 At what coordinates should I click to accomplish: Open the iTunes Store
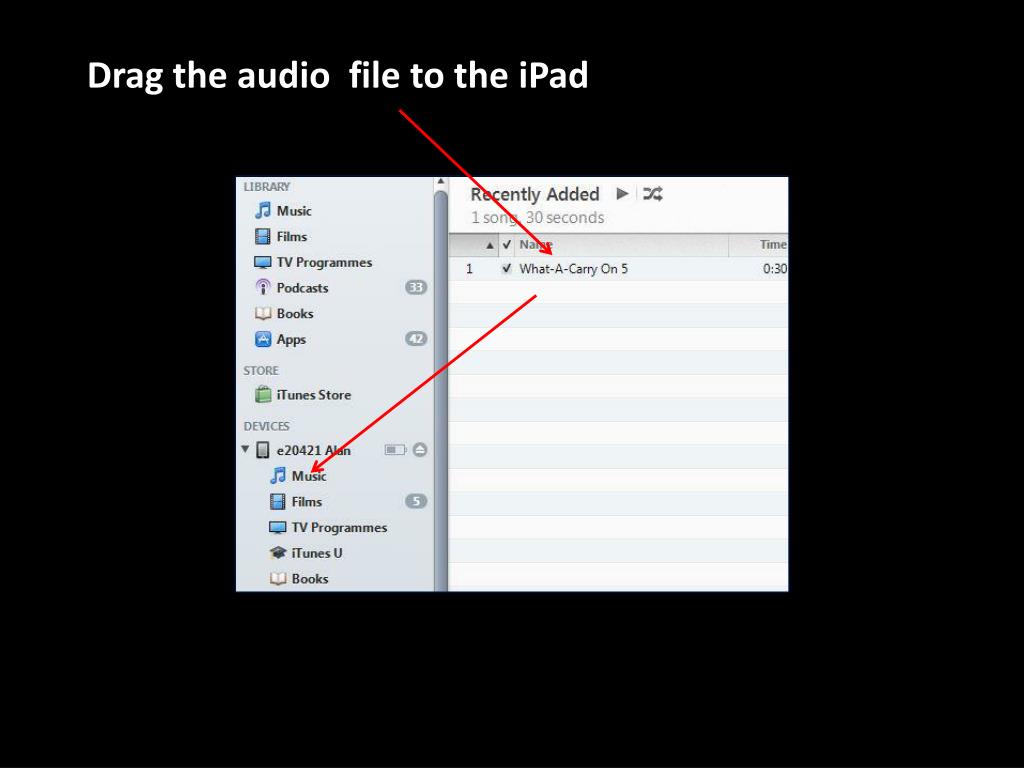pyautogui.click(x=303, y=395)
